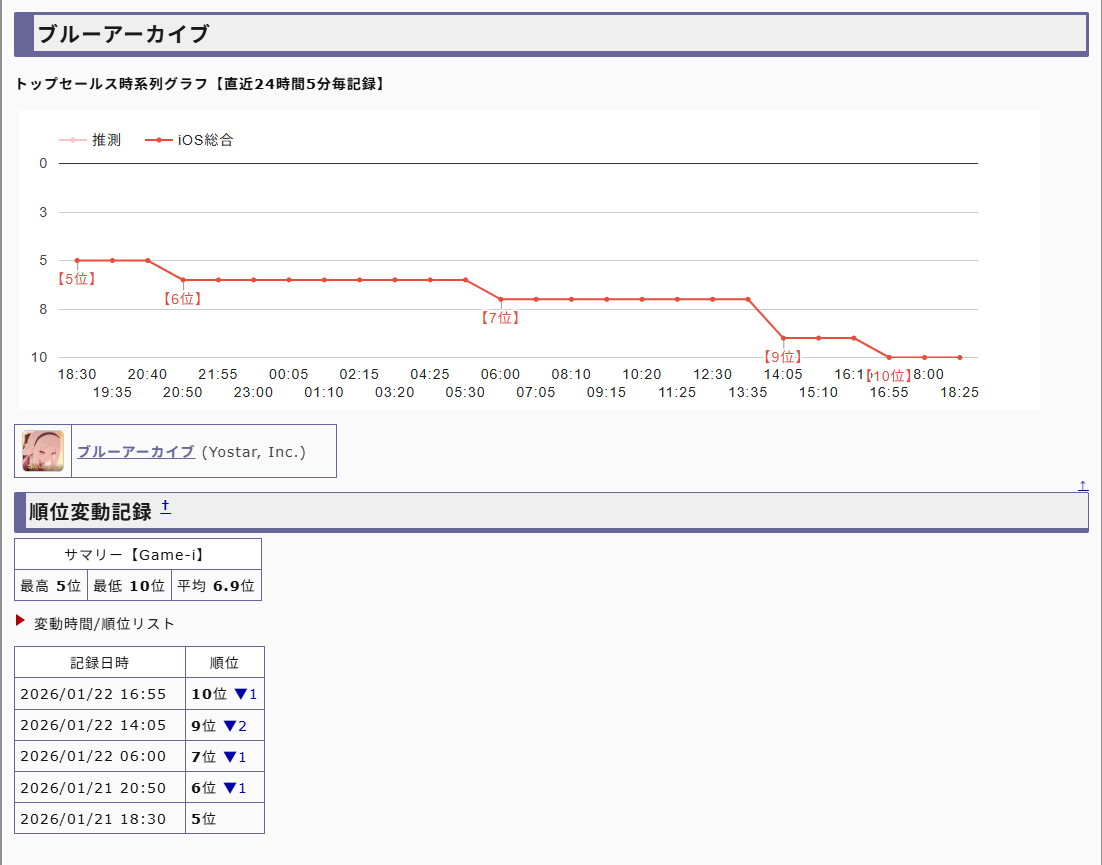
Task: Click the down arrow in the 16:55 row
Action: pos(243,694)
